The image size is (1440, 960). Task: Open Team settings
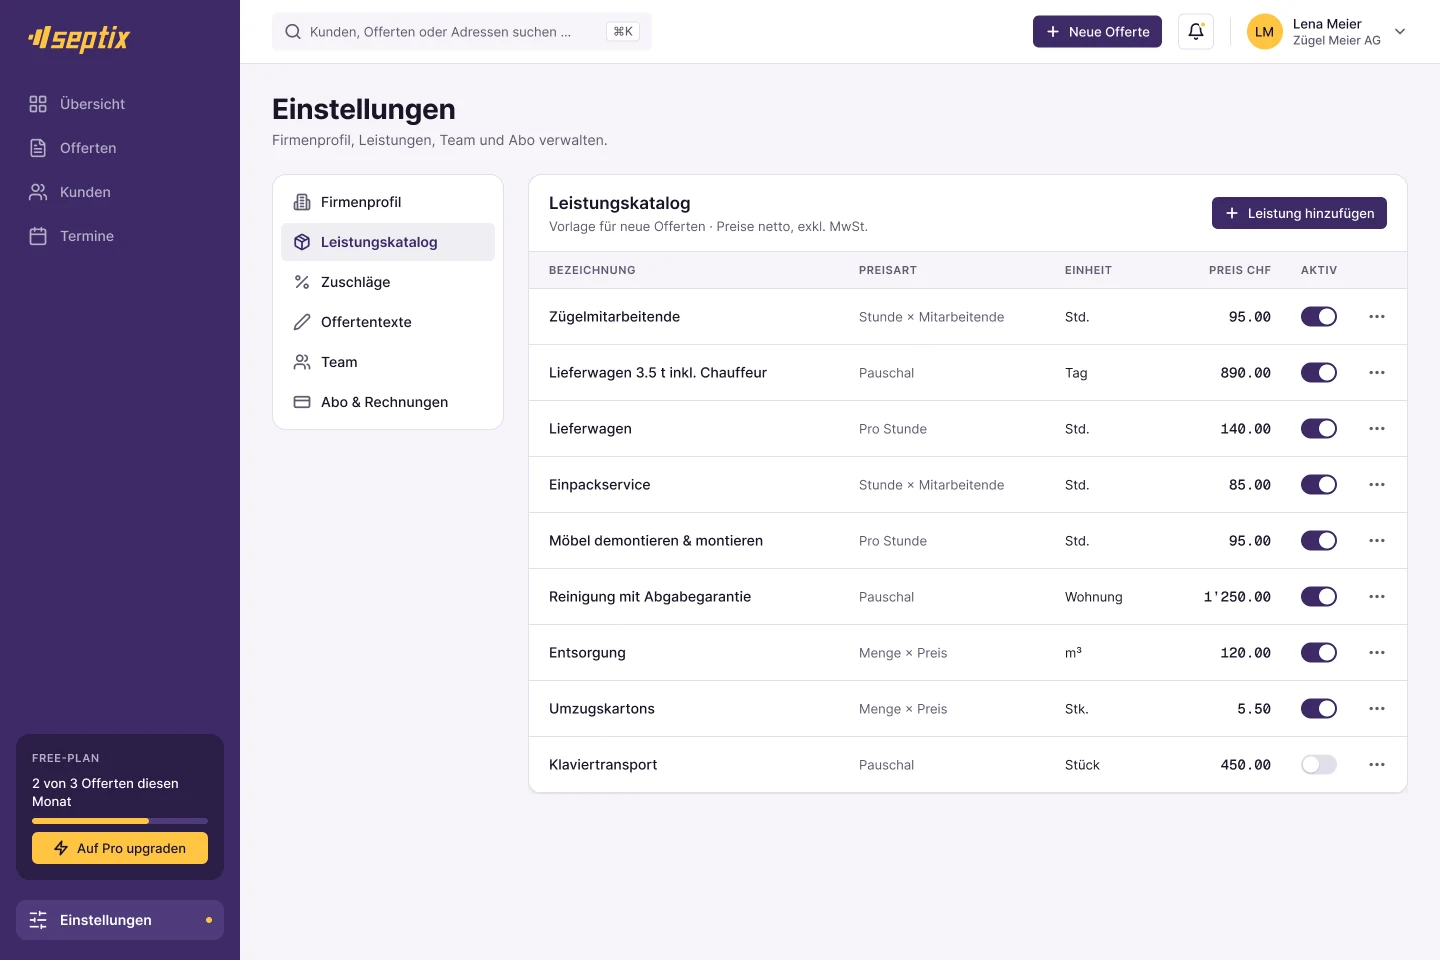pos(388,362)
